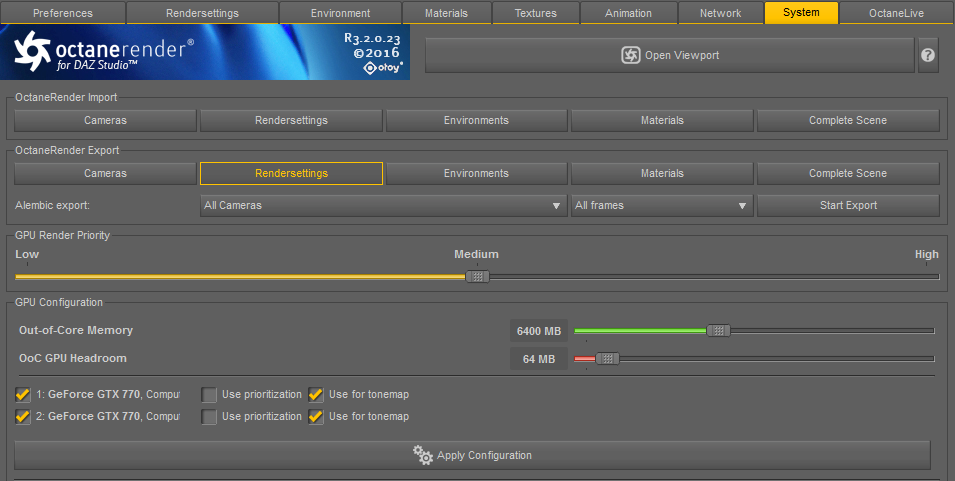The height and width of the screenshot is (481, 955).
Task: Select the Network tab
Action: pos(721,13)
